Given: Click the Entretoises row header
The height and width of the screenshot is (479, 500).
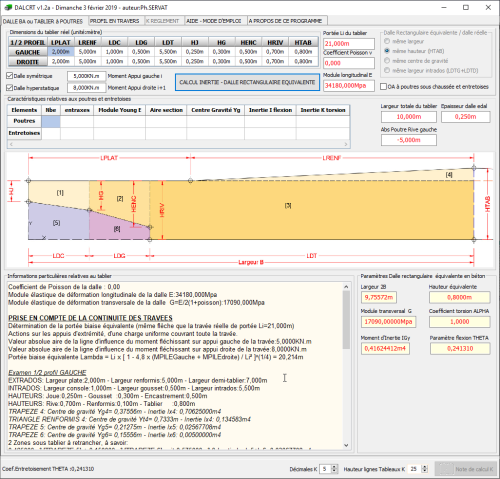Looking at the screenshot, I should tap(24, 133).
